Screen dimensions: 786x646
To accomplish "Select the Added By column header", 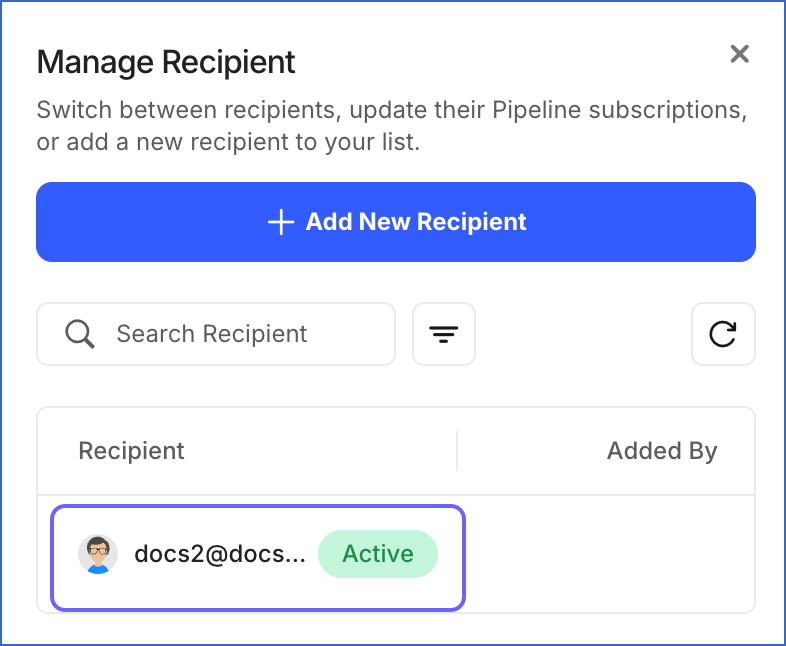I will click(x=662, y=451).
